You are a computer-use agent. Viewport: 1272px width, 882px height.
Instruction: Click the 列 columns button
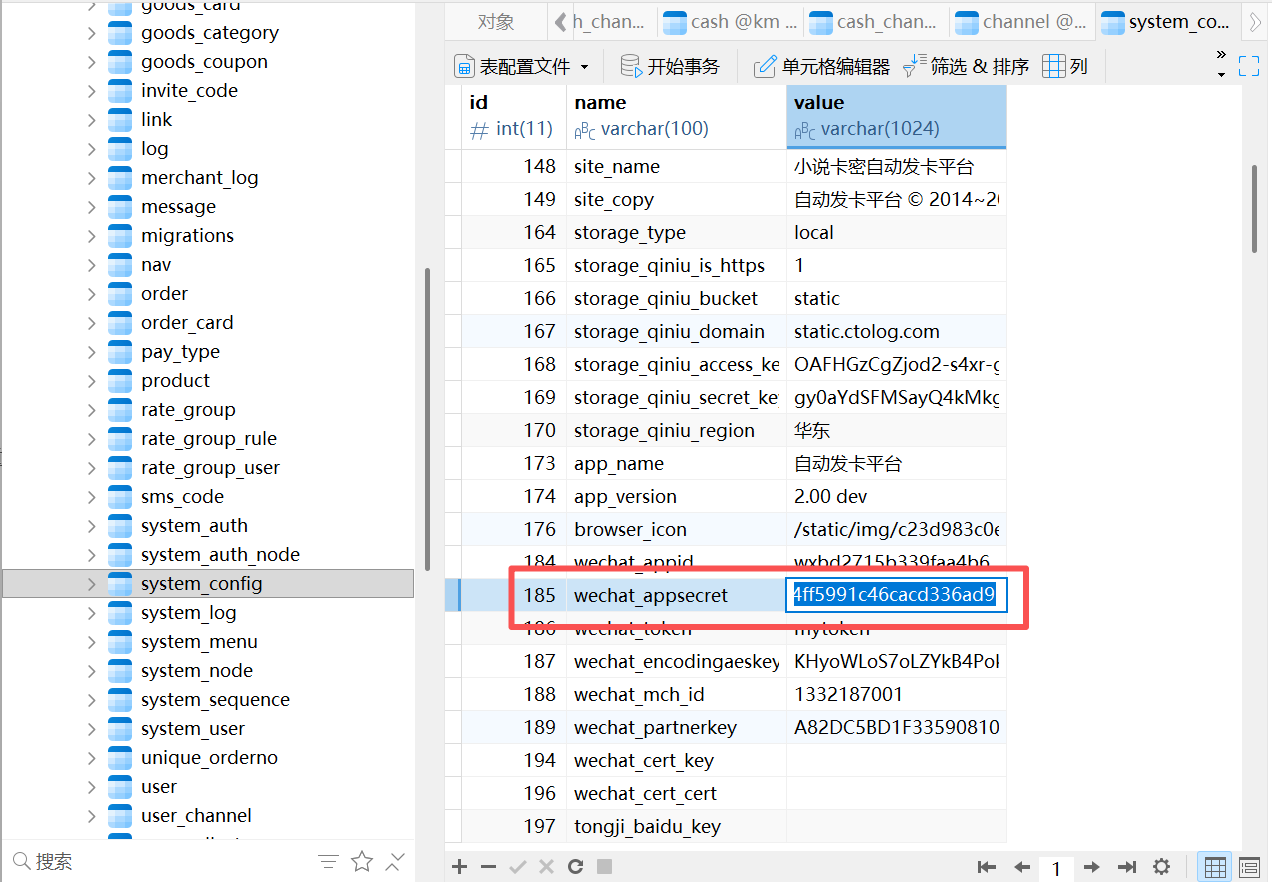(x=1065, y=67)
